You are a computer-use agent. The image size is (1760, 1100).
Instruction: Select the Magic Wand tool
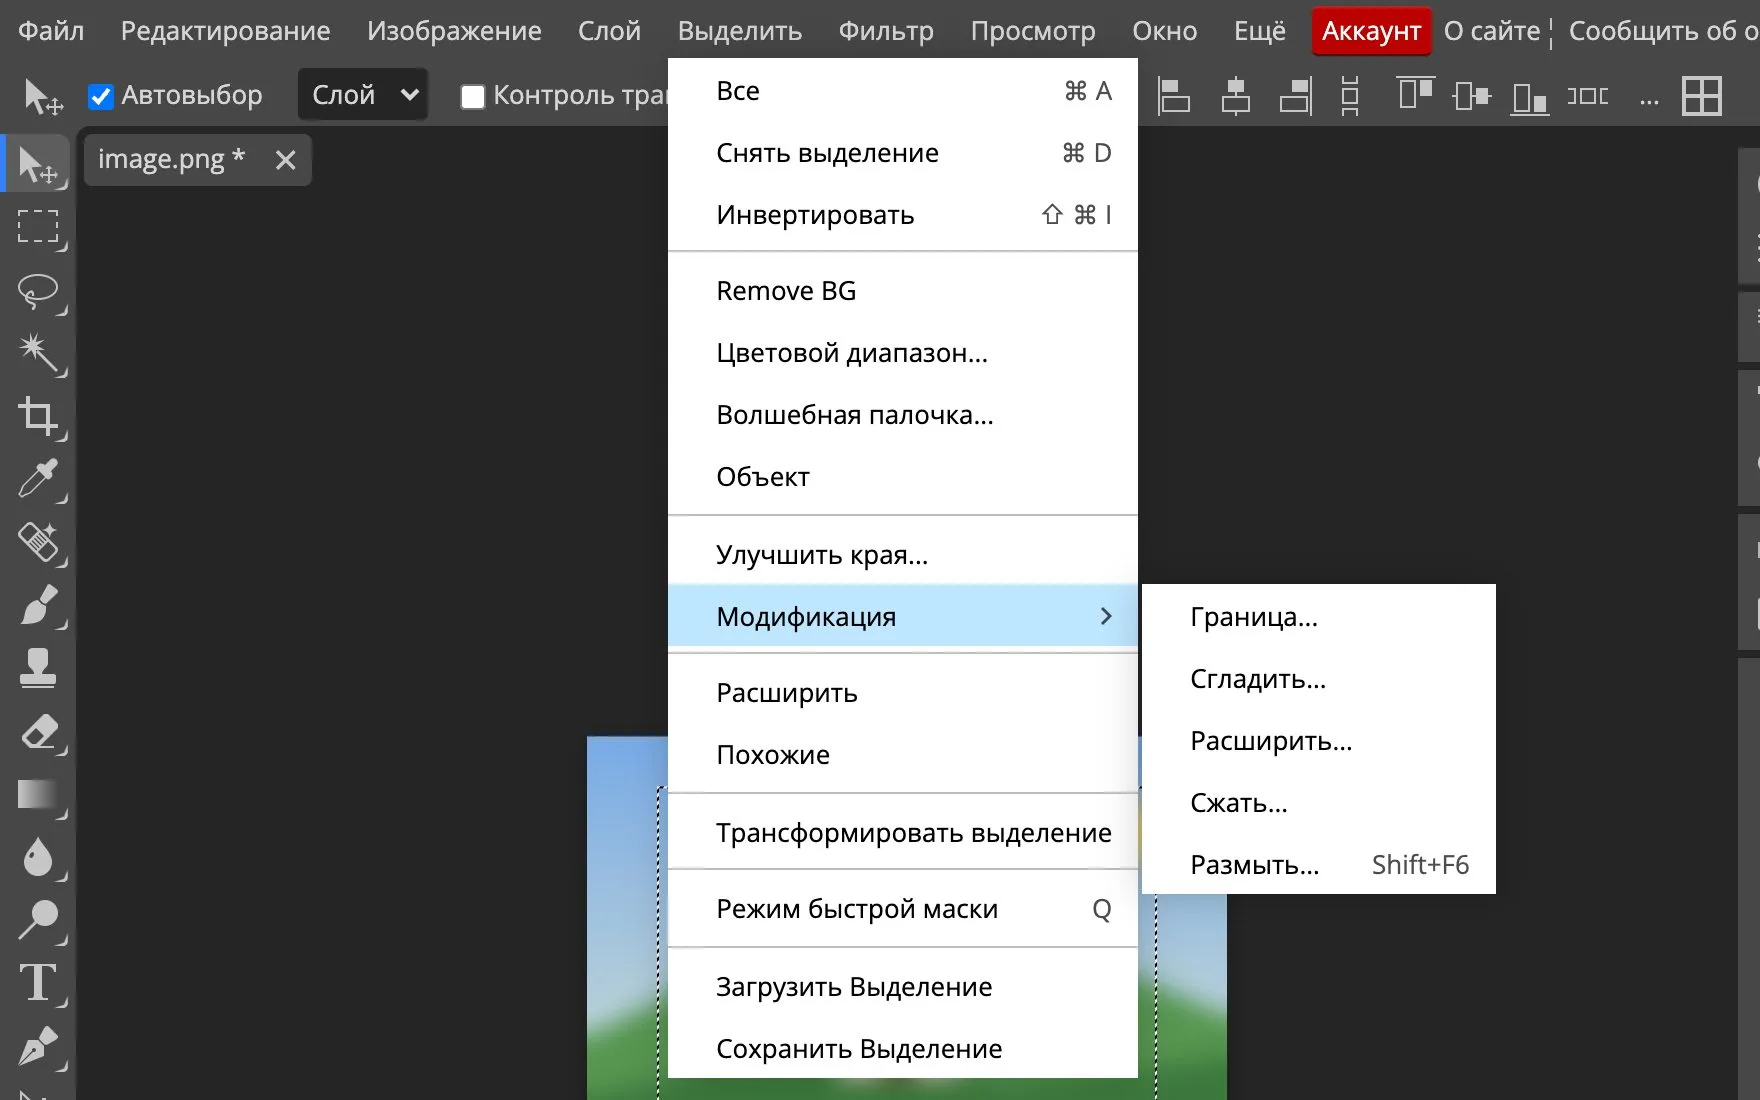[38, 353]
